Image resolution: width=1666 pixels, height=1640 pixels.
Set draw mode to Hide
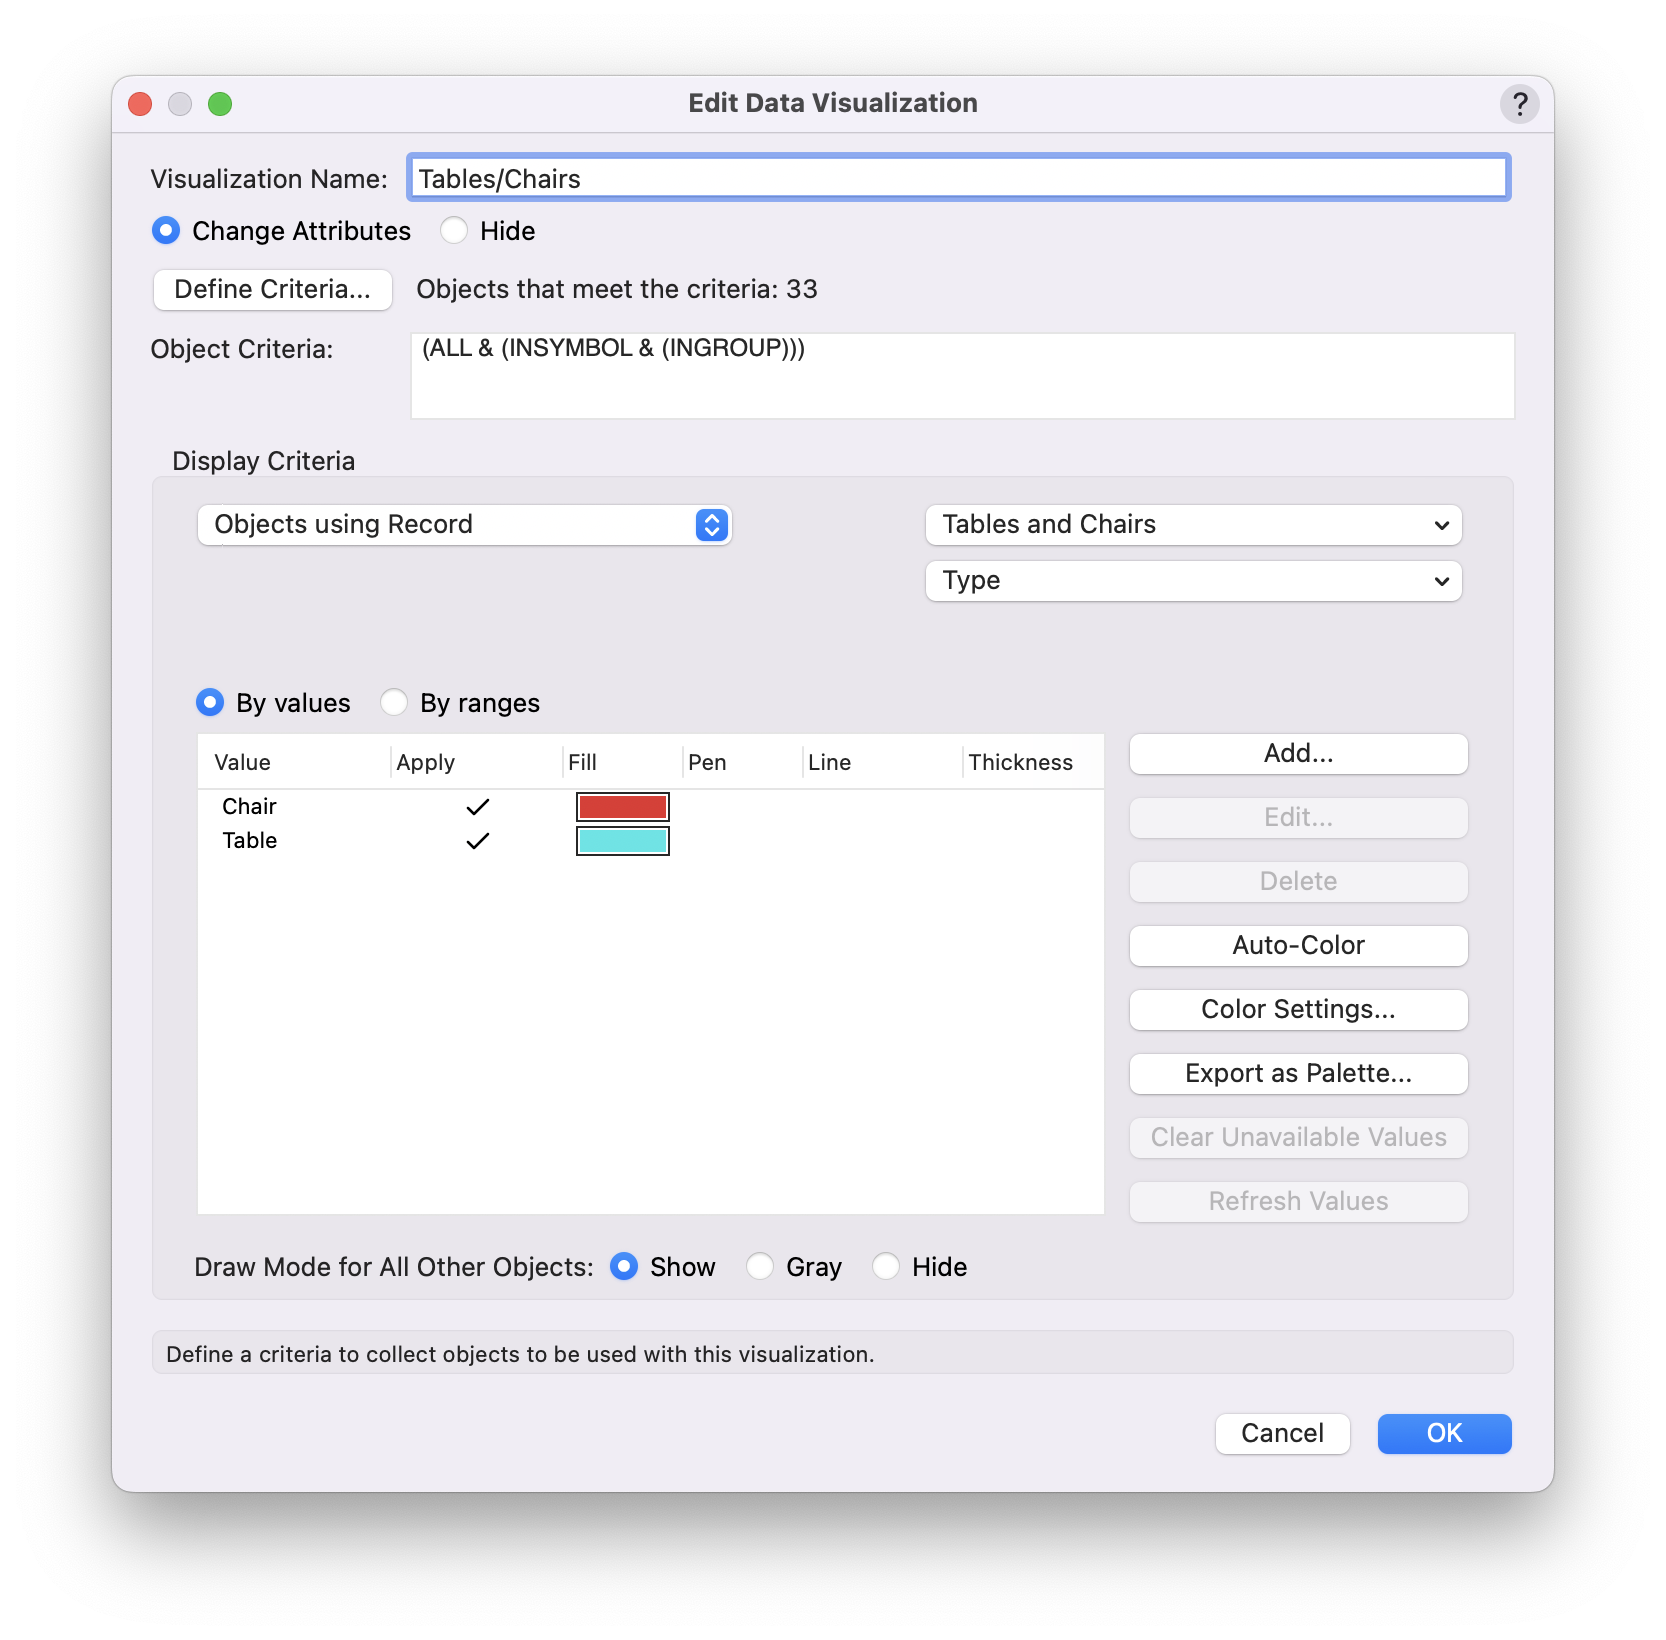point(886,1266)
